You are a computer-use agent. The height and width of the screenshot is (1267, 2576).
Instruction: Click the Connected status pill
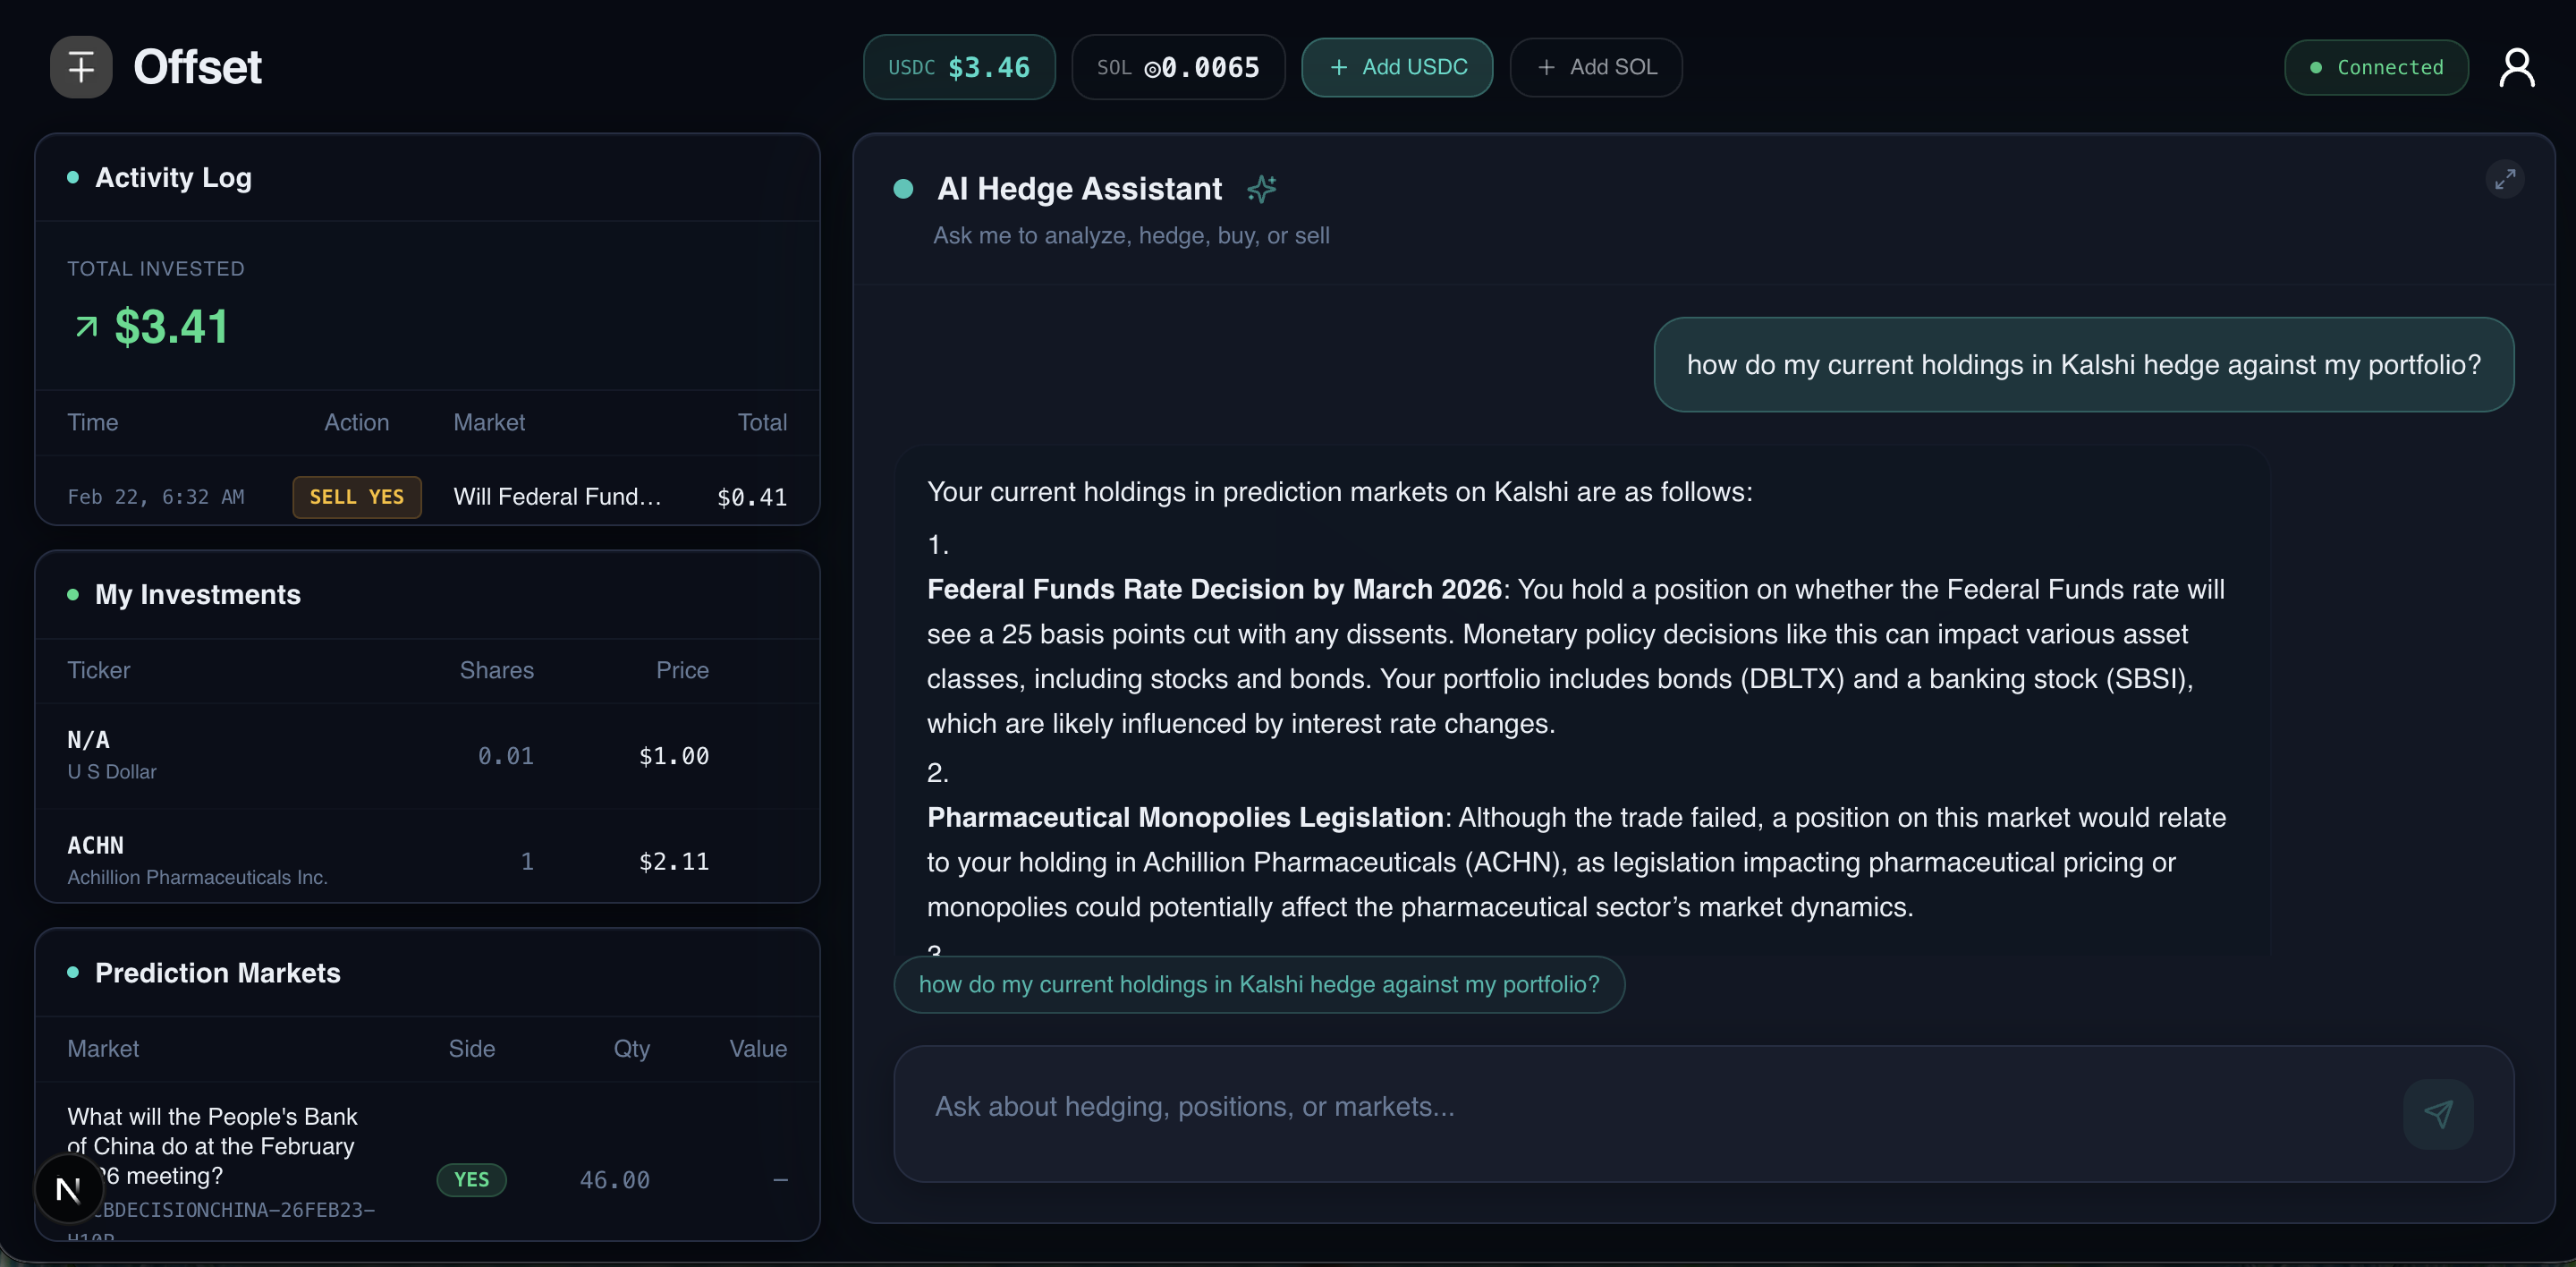tap(2376, 67)
